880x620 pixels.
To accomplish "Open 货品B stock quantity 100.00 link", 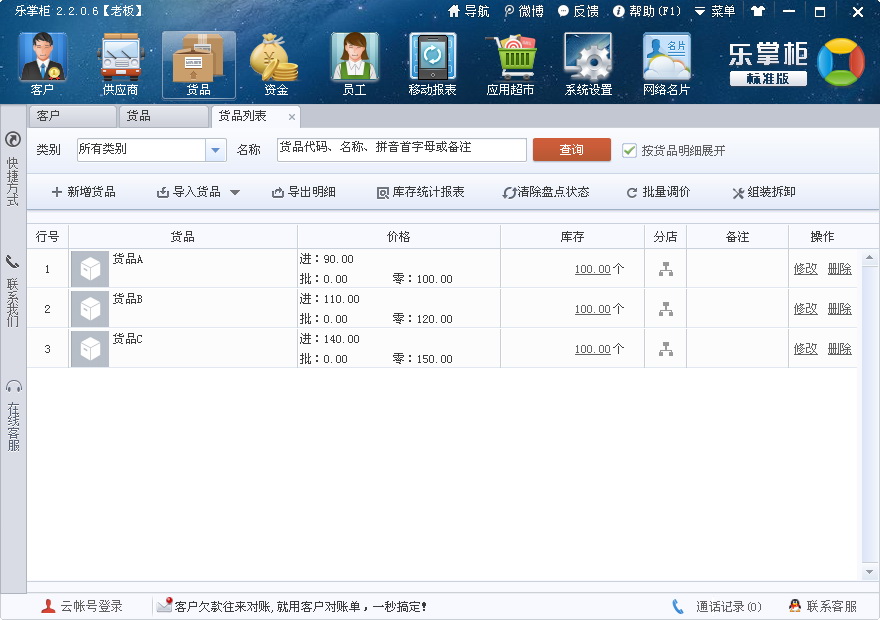I will [x=593, y=309].
